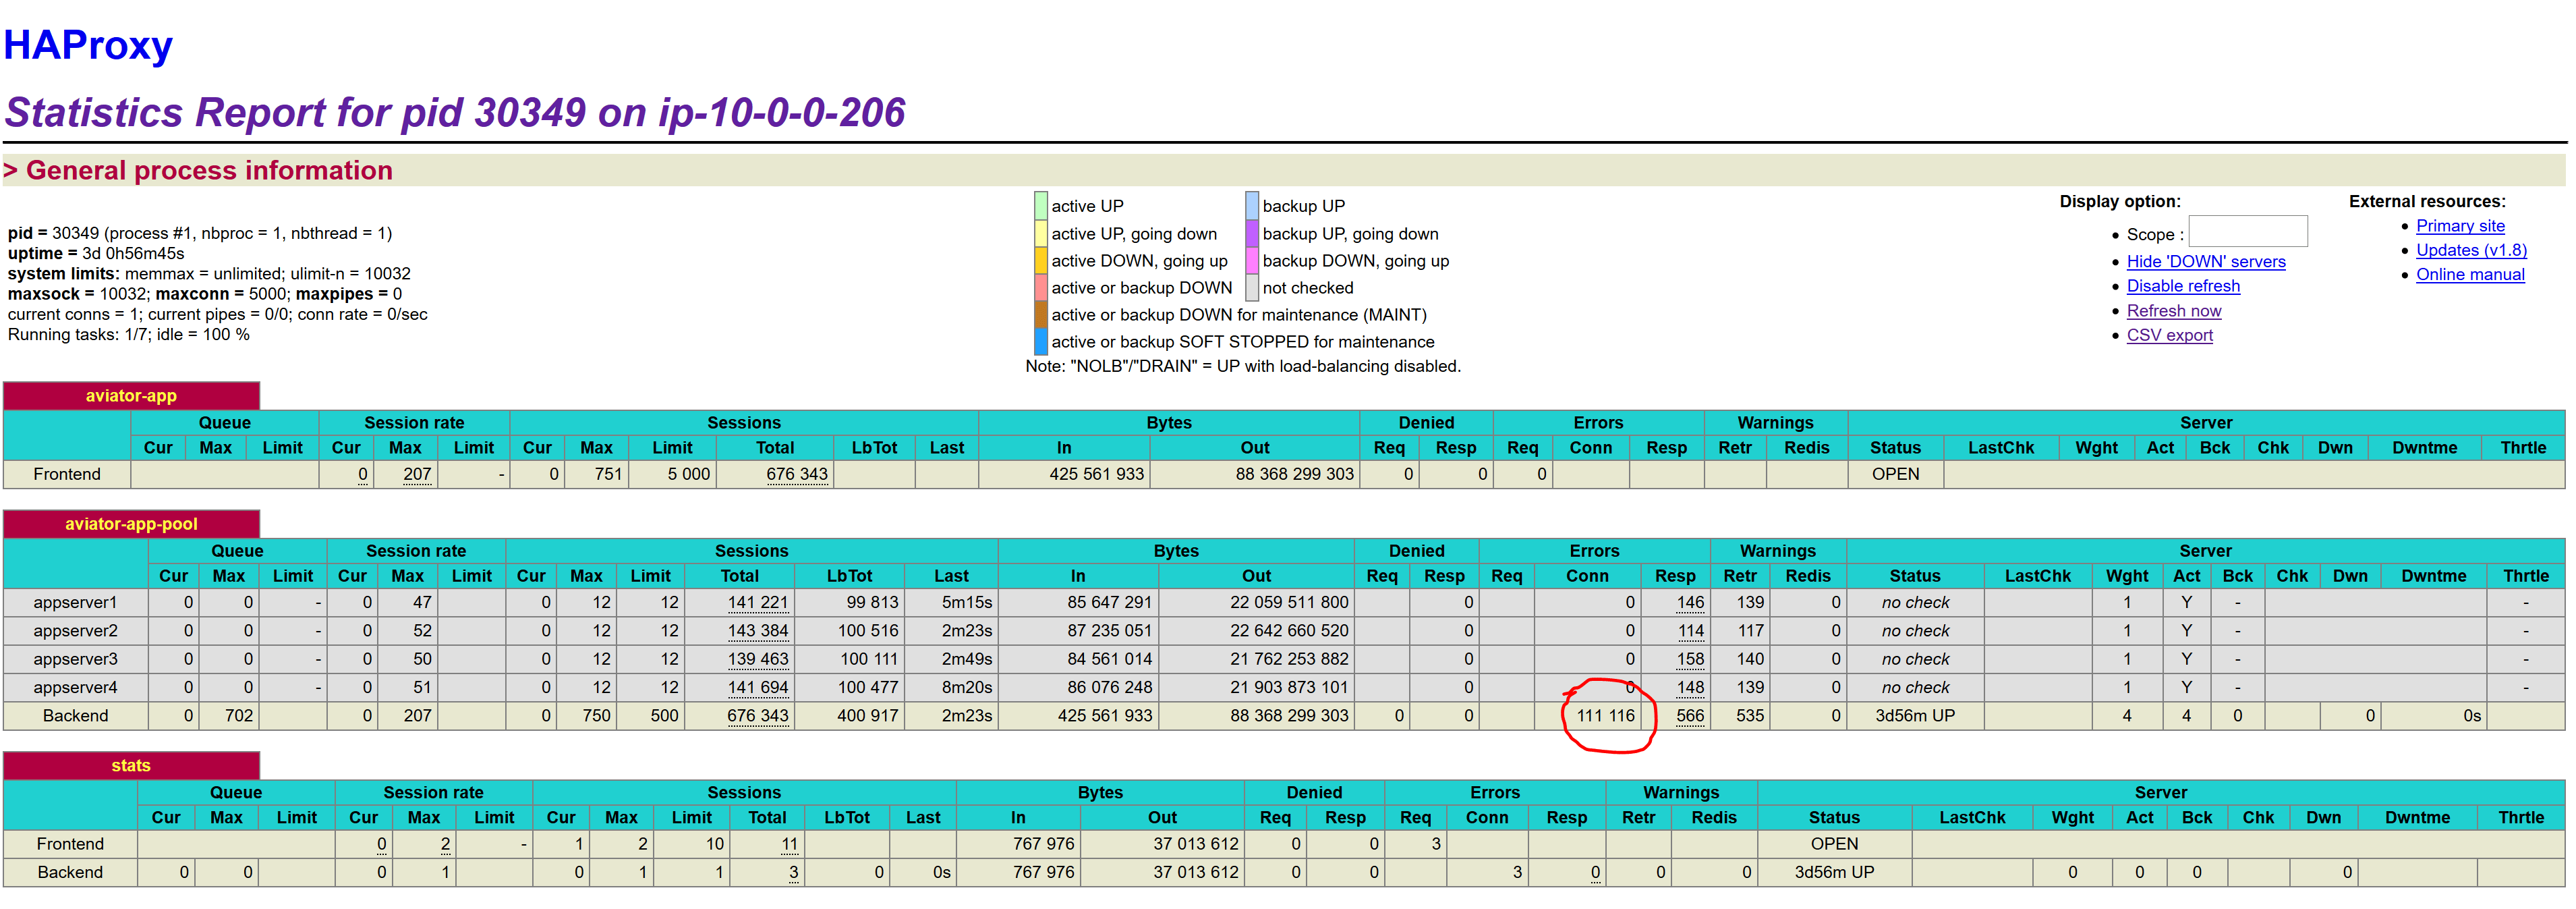This screenshot has height=909, width=2576.
Task: Click the green active UP swatch
Action: click(1040, 206)
